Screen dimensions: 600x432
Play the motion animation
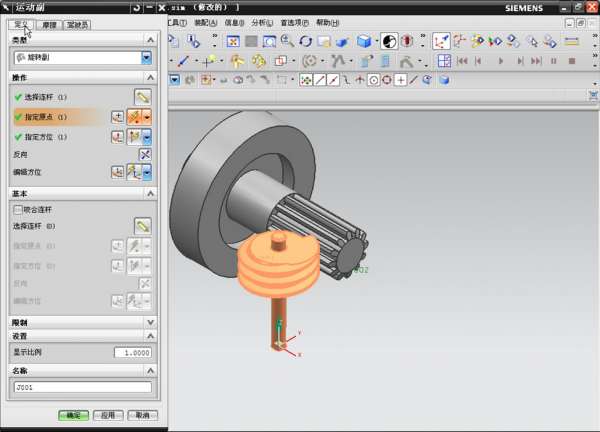pos(501,61)
